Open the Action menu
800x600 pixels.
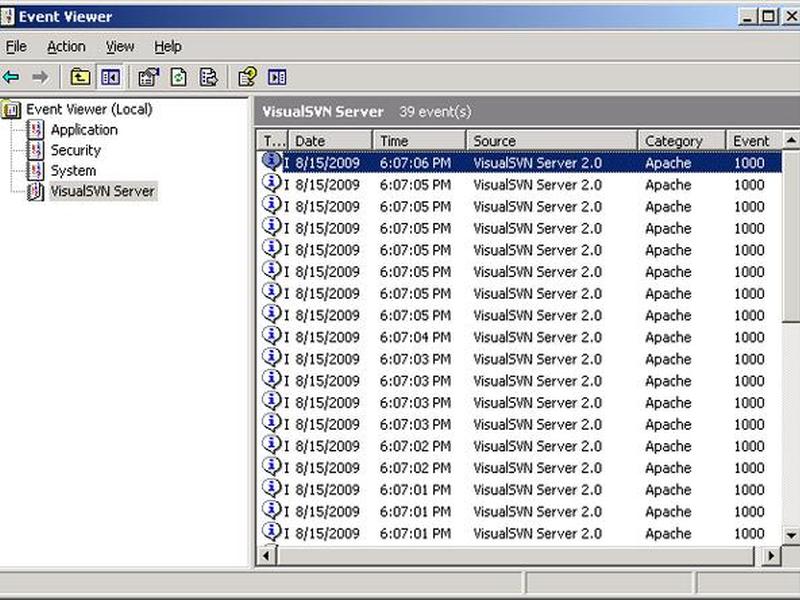[x=66, y=46]
